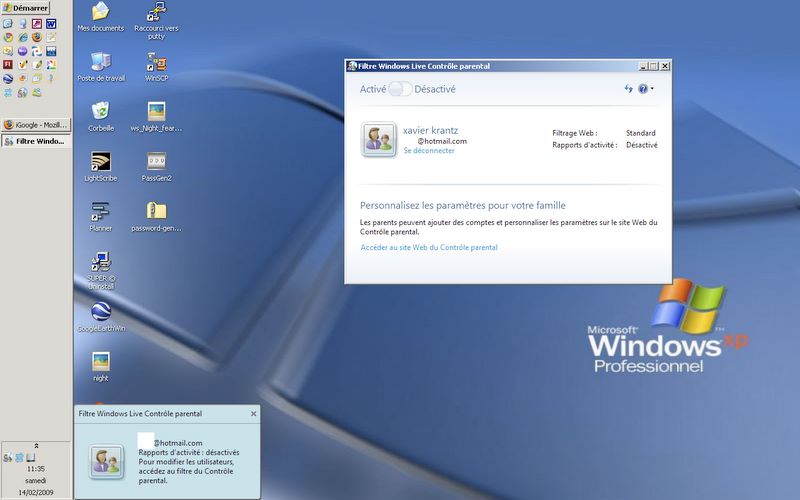Image resolution: width=800 pixels, height=500 pixels.
Task: Open Accéder au site Web du Contrôle parental
Action: click(x=429, y=247)
